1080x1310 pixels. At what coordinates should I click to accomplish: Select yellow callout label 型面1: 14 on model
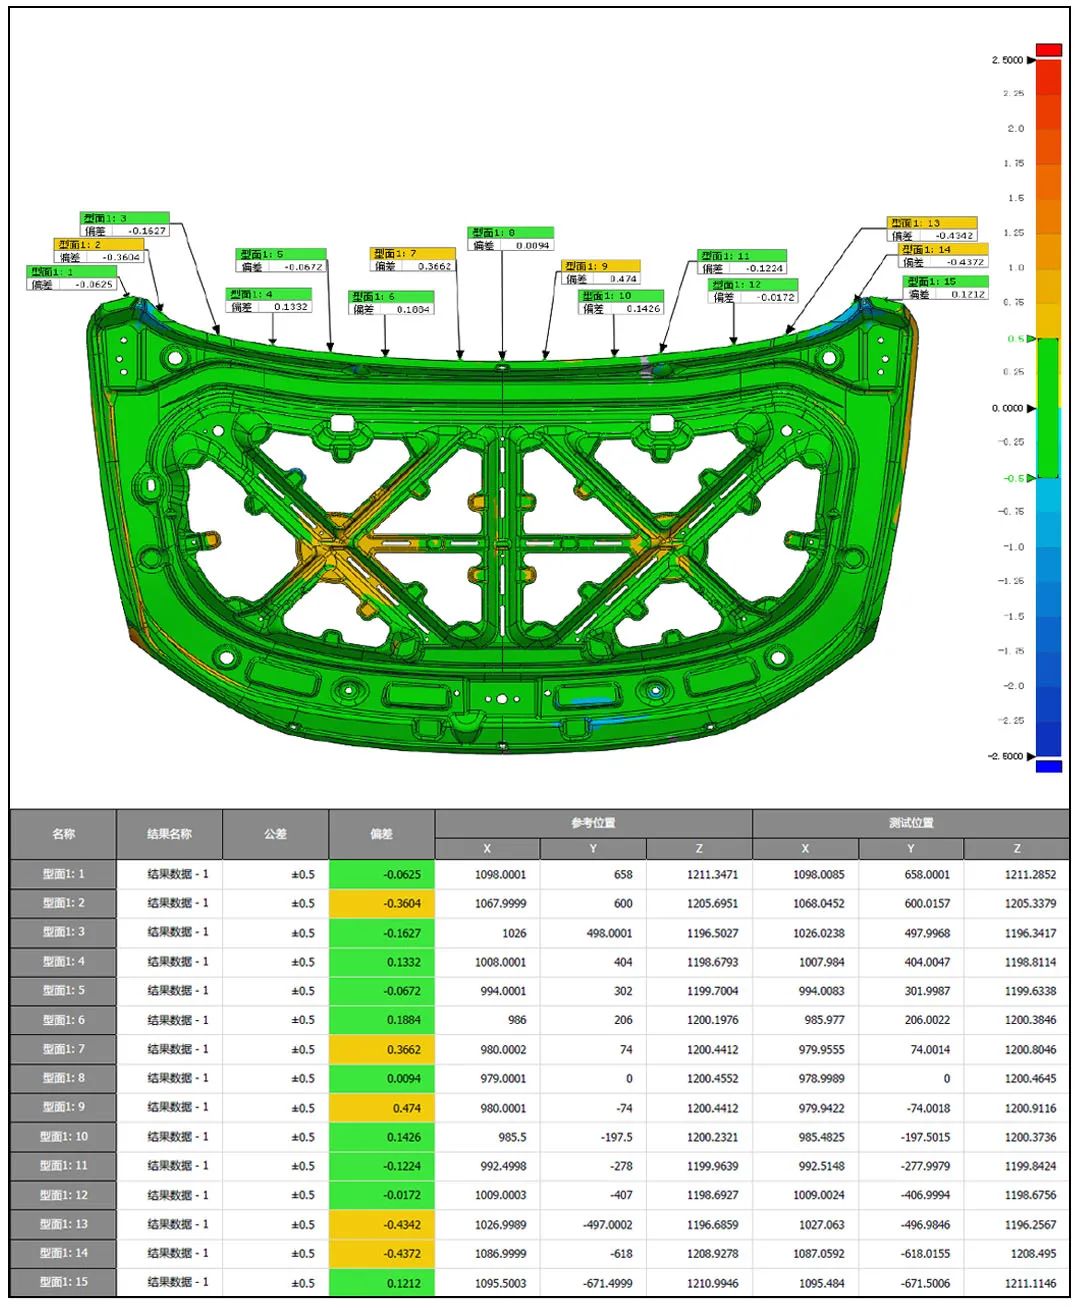click(x=944, y=249)
